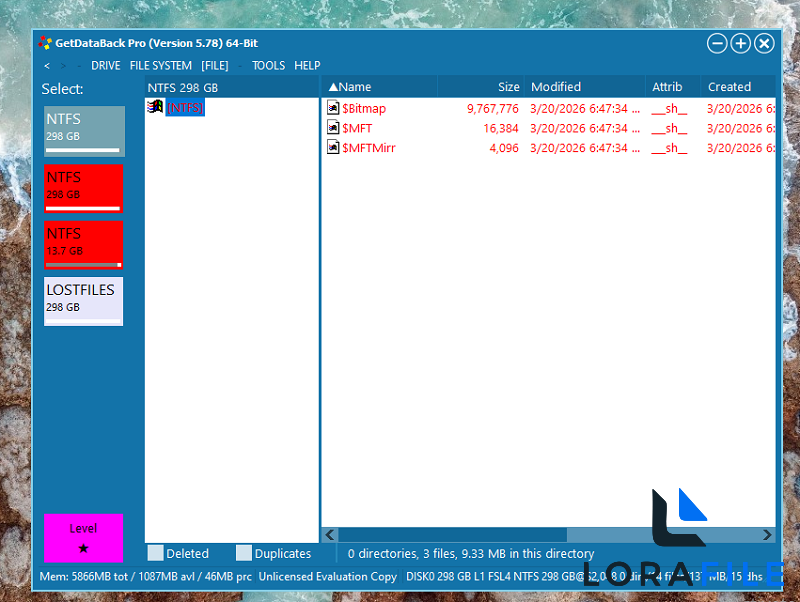The width and height of the screenshot is (800, 602).
Task: Enable the Deleted checkbox
Action: pos(156,552)
